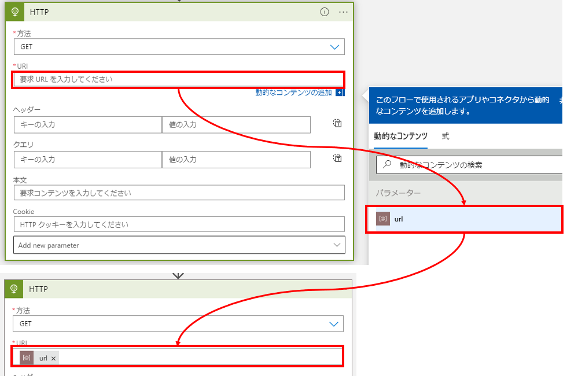The width and height of the screenshot is (568, 376).
Task: Expand the upper 方法 GET dropdown
Action: (179, 47)
